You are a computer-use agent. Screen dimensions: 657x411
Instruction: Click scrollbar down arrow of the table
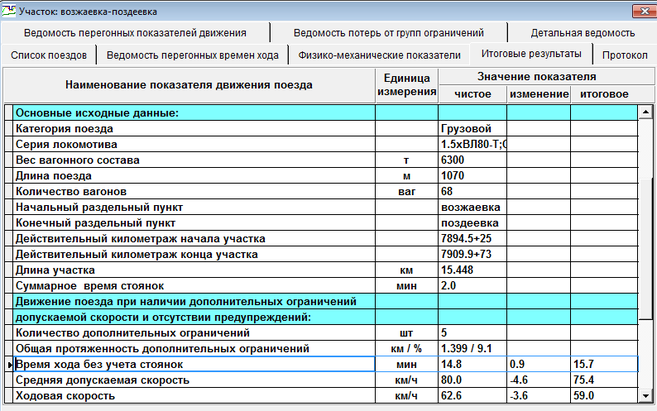click(645, 396)
